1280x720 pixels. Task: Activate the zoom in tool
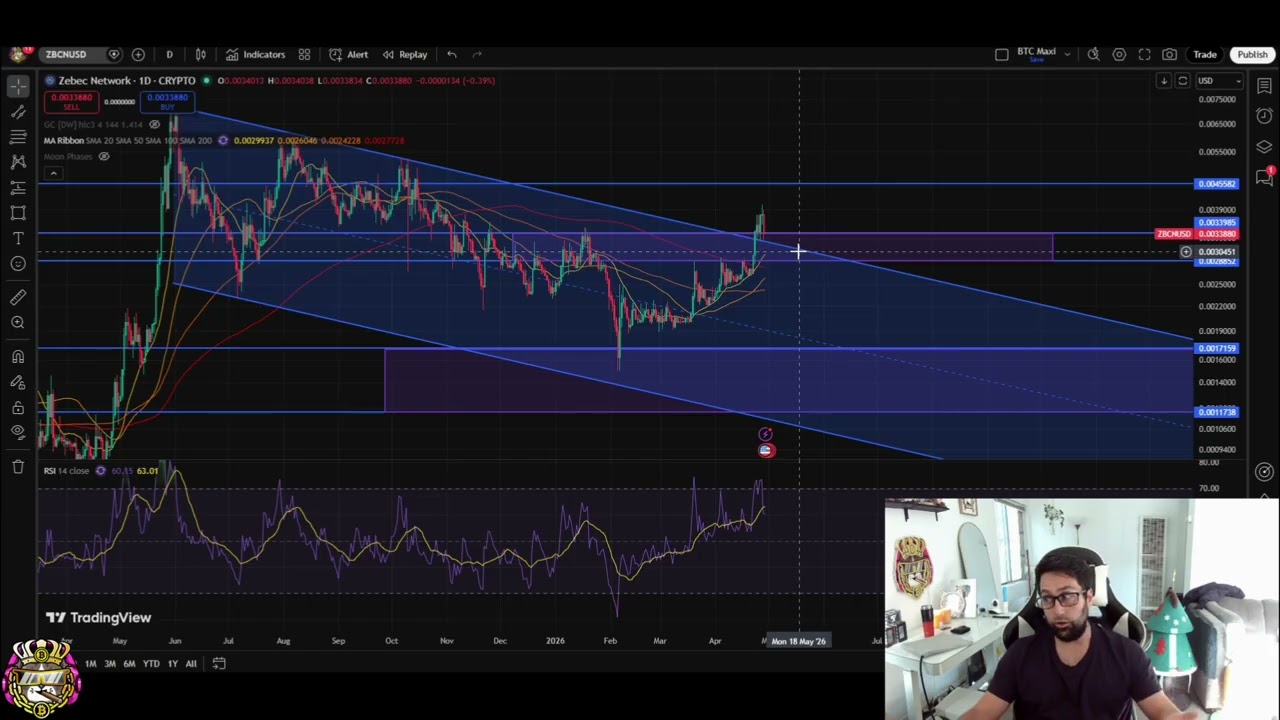(x=18, y=322)
